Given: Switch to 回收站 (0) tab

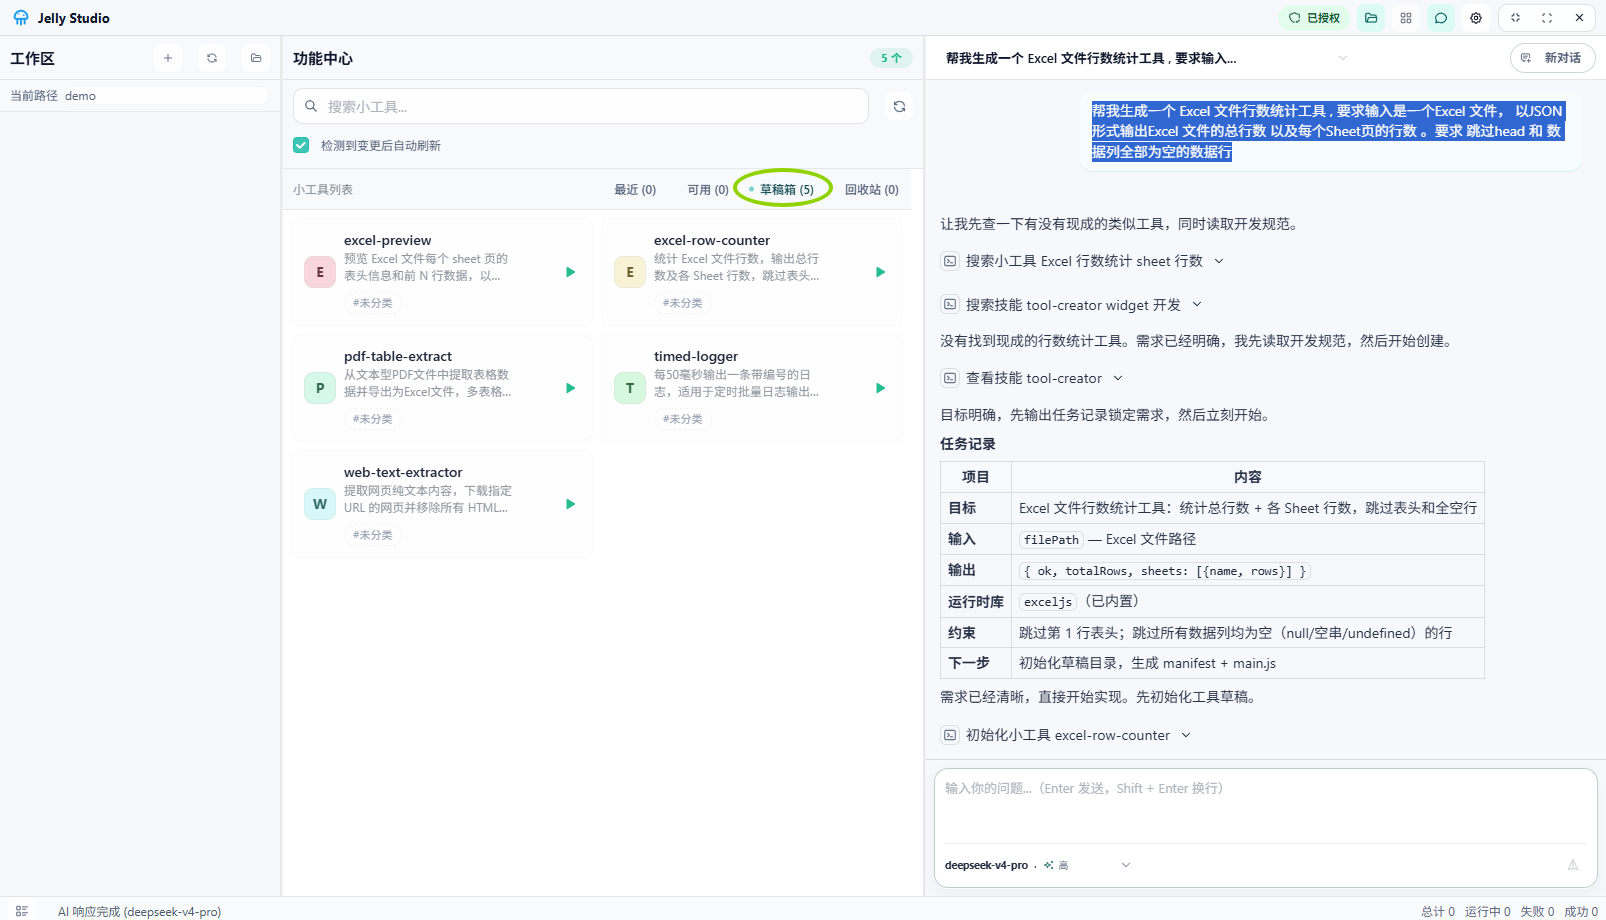Looking at the screenshot, I should point(872,189).
